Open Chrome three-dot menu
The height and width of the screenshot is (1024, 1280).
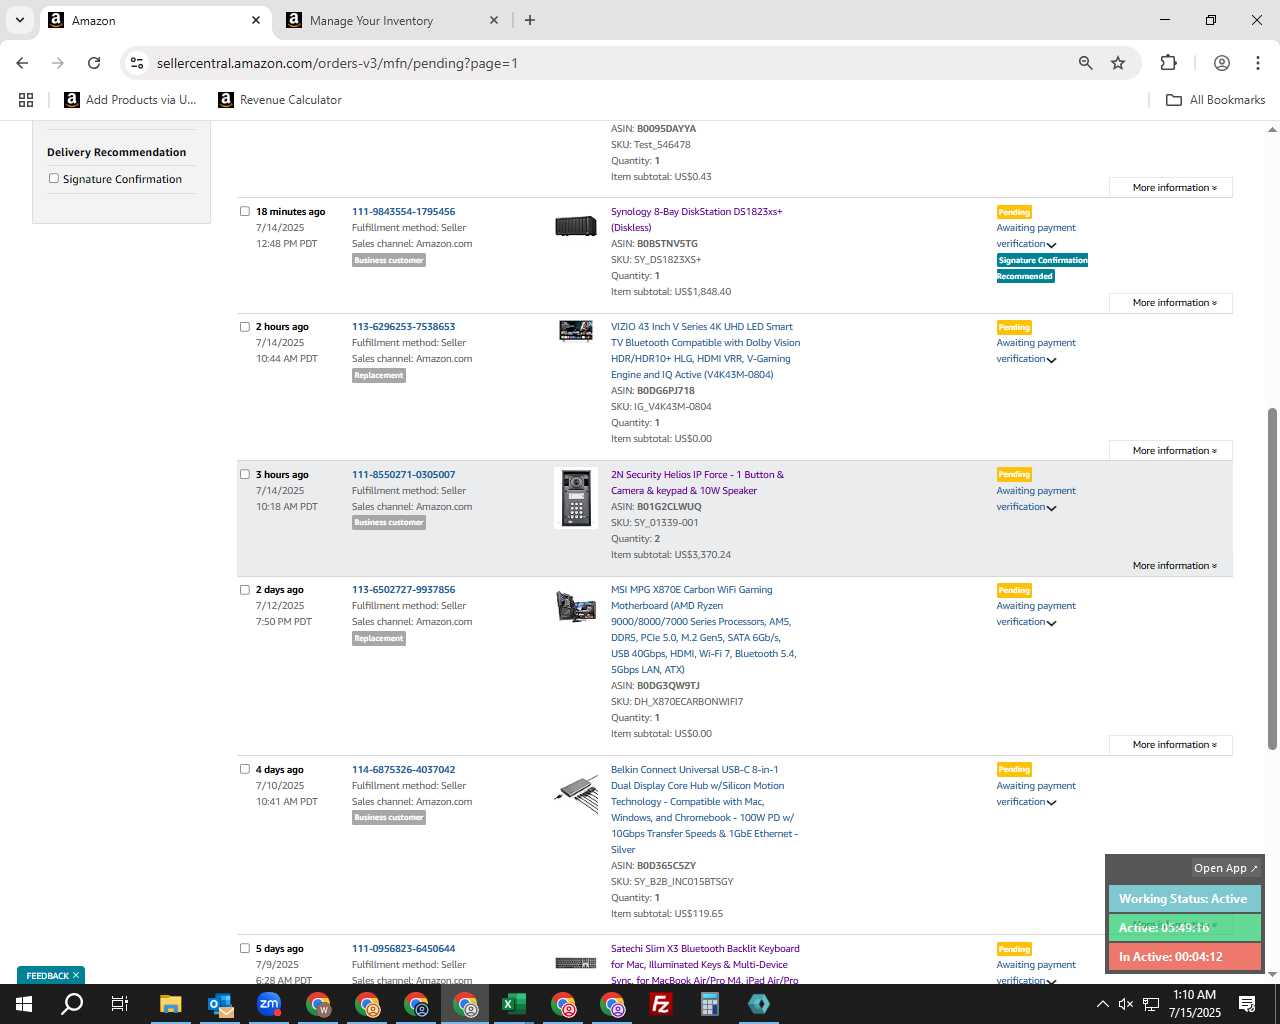(x=1257, y=63)
